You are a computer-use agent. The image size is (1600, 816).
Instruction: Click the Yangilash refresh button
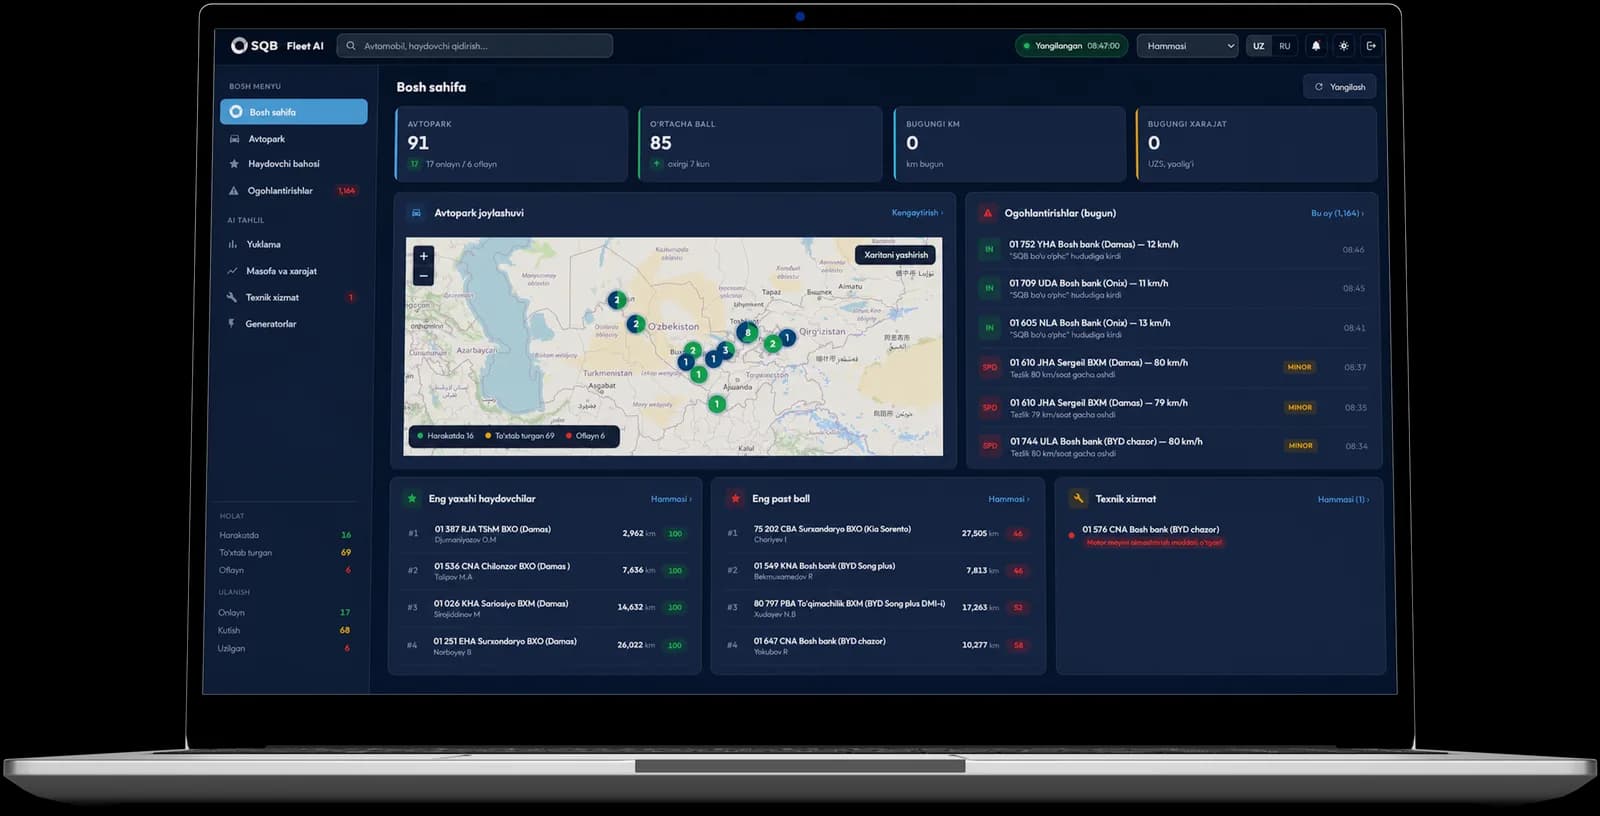click(x=1340, y=87)
